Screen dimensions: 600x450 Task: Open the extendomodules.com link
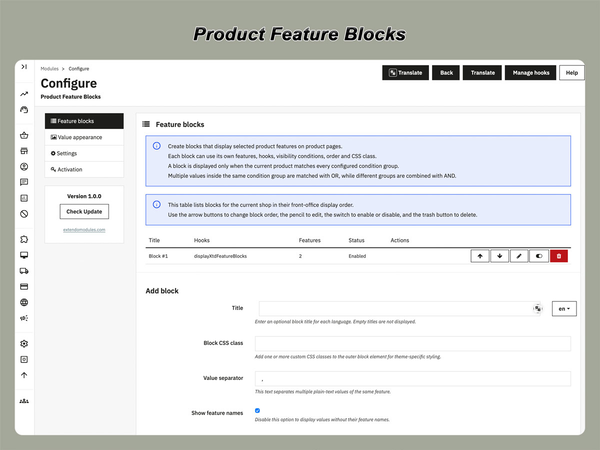pos(84,230)
